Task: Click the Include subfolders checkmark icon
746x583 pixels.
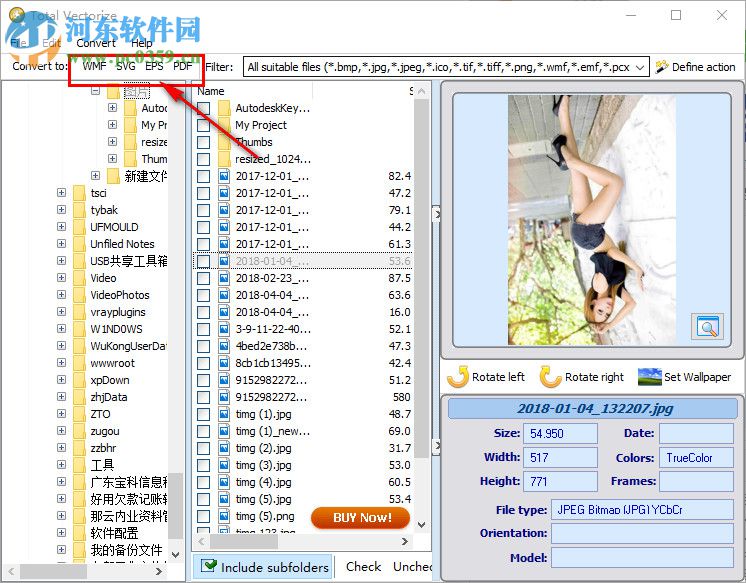Action: tap(209, 565)
